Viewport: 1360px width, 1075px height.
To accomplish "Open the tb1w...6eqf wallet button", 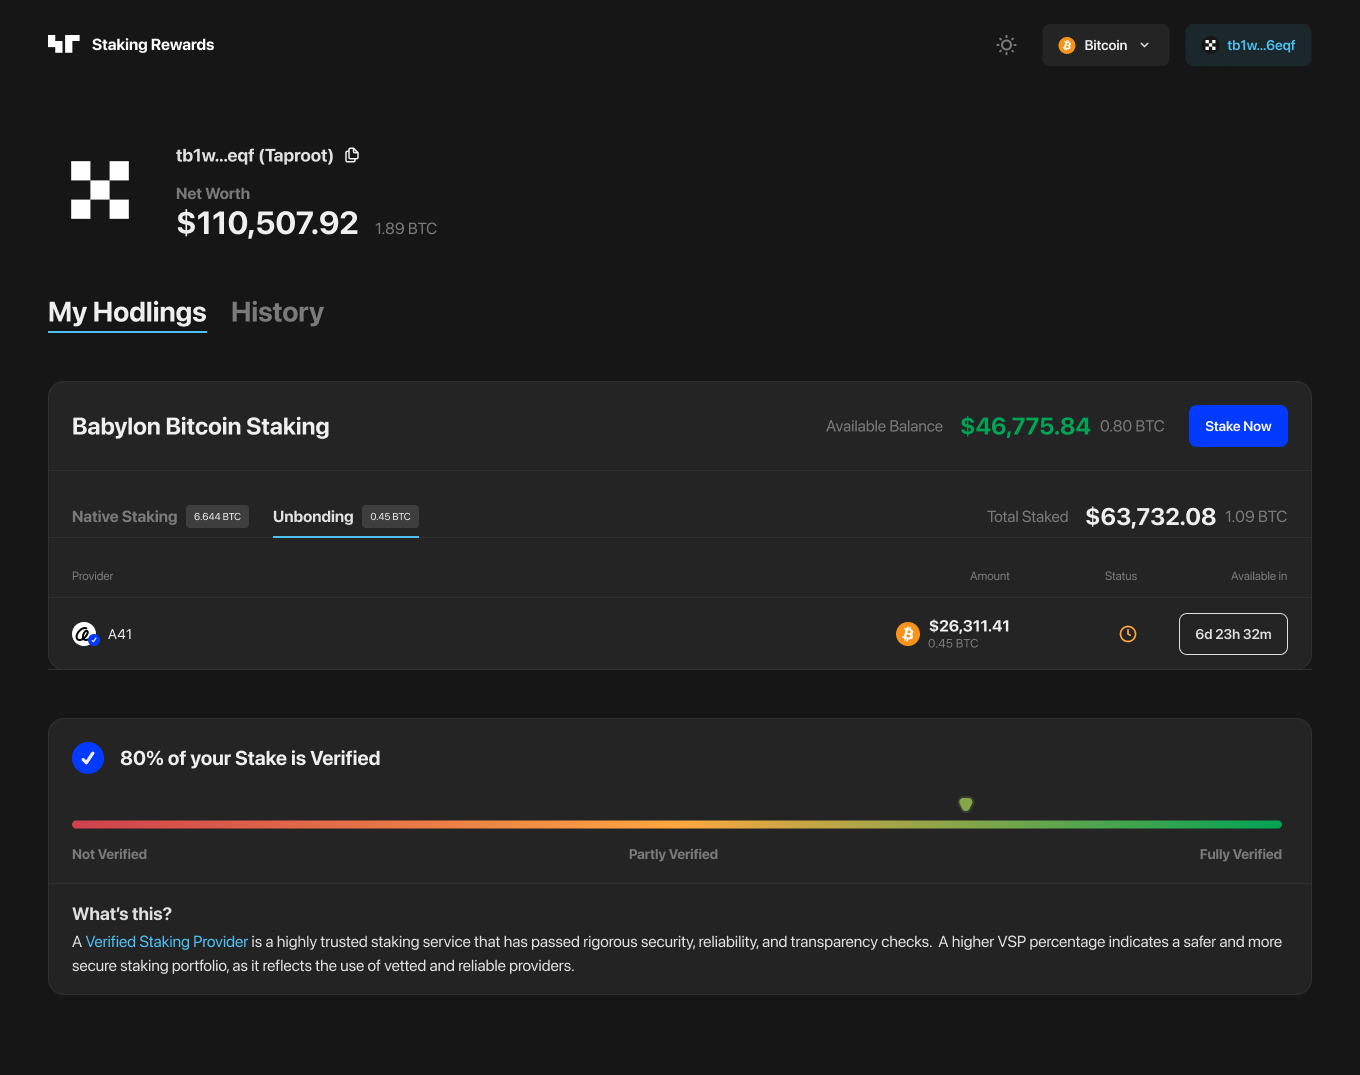I will point(1248,45).
